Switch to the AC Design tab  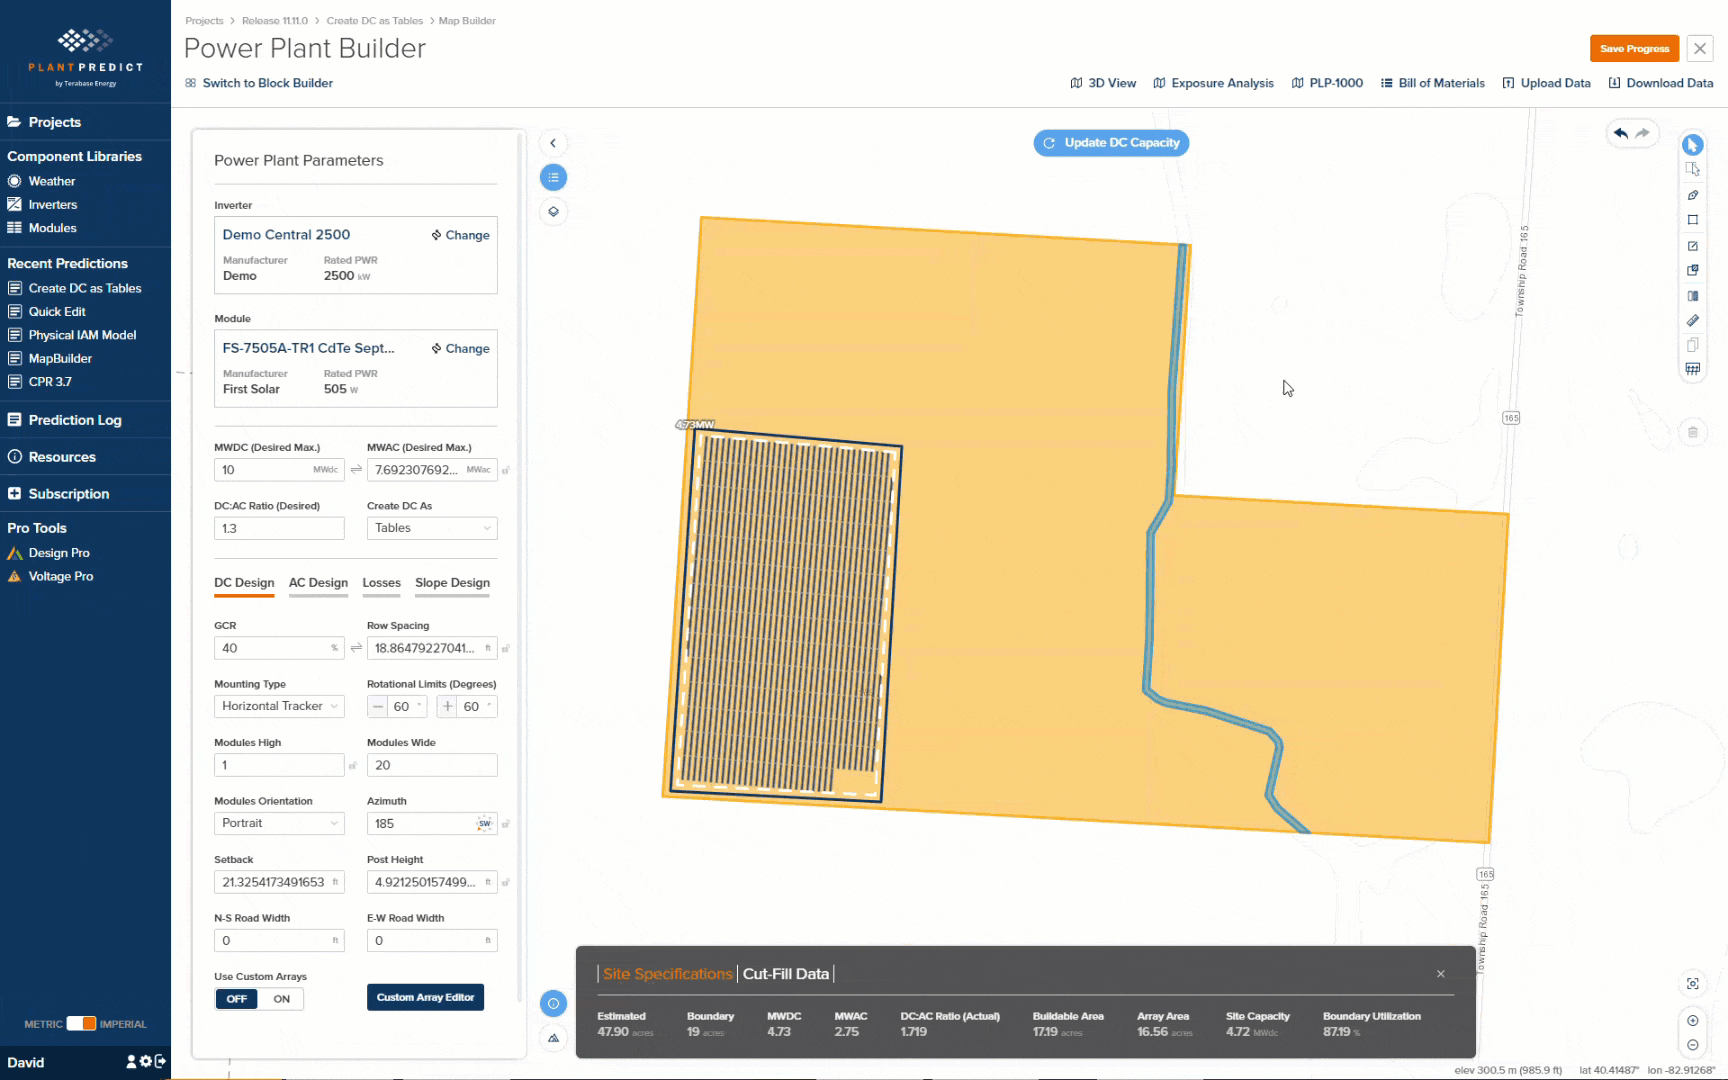tap(318, 583)
